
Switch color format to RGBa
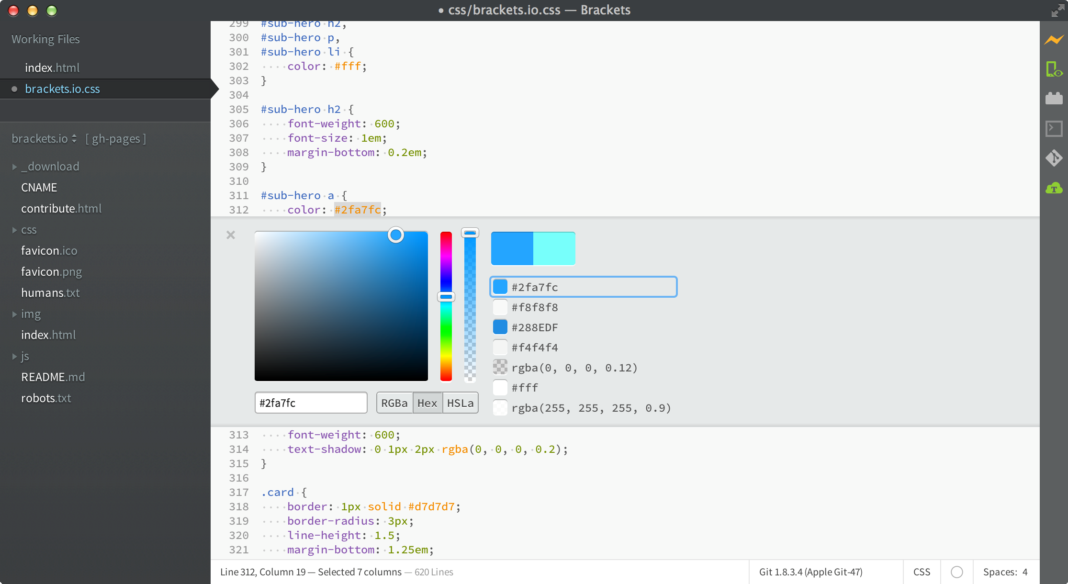pos(394,402)
